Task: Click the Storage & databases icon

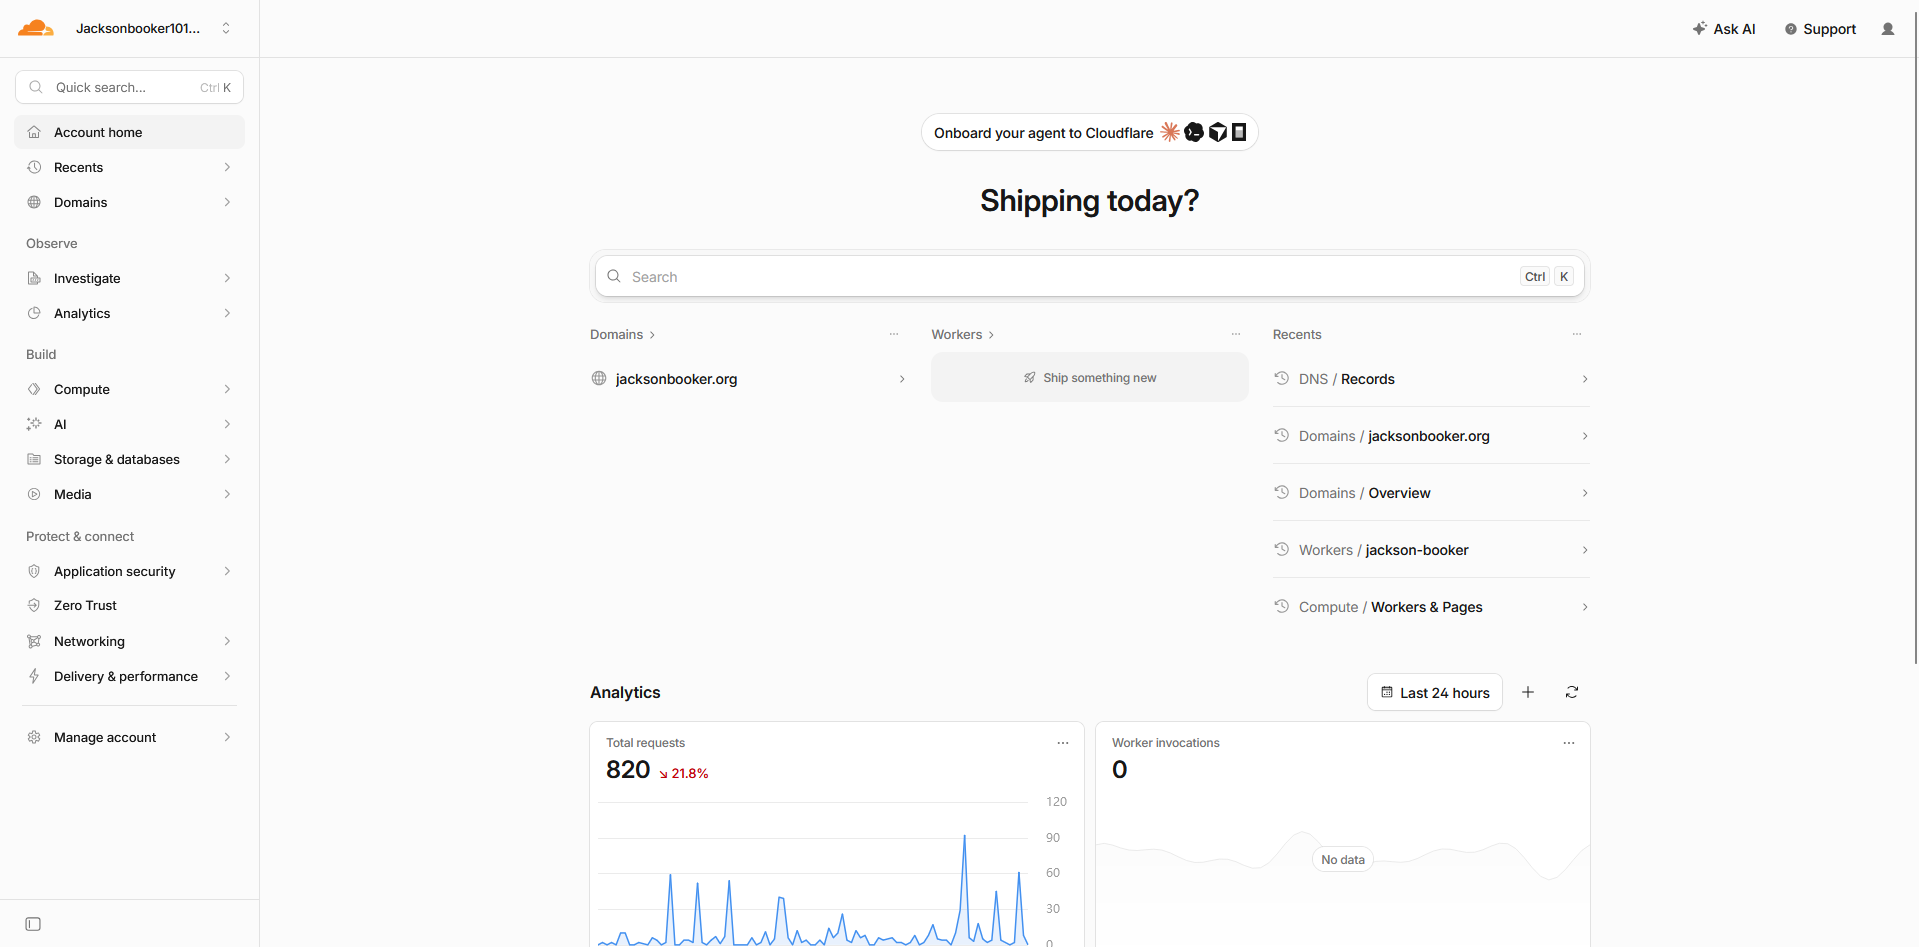Action: (x=34, y=459)
